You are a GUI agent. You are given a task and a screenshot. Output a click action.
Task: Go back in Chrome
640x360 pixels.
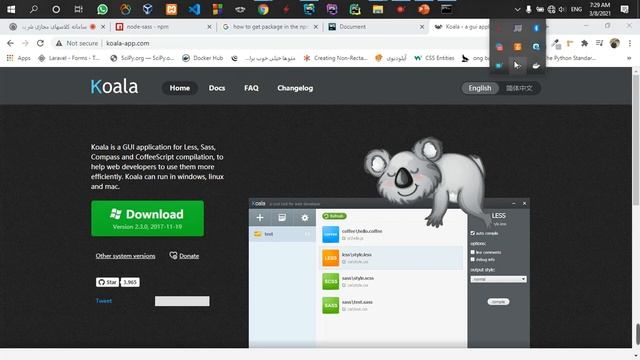[x=11, y=43]
